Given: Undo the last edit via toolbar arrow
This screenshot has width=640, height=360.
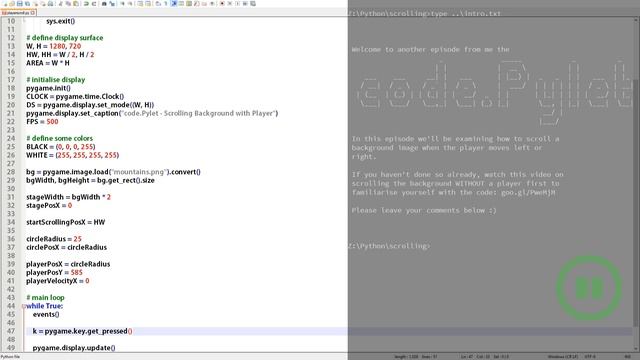Looking at the screenshot, I should 86,4.
